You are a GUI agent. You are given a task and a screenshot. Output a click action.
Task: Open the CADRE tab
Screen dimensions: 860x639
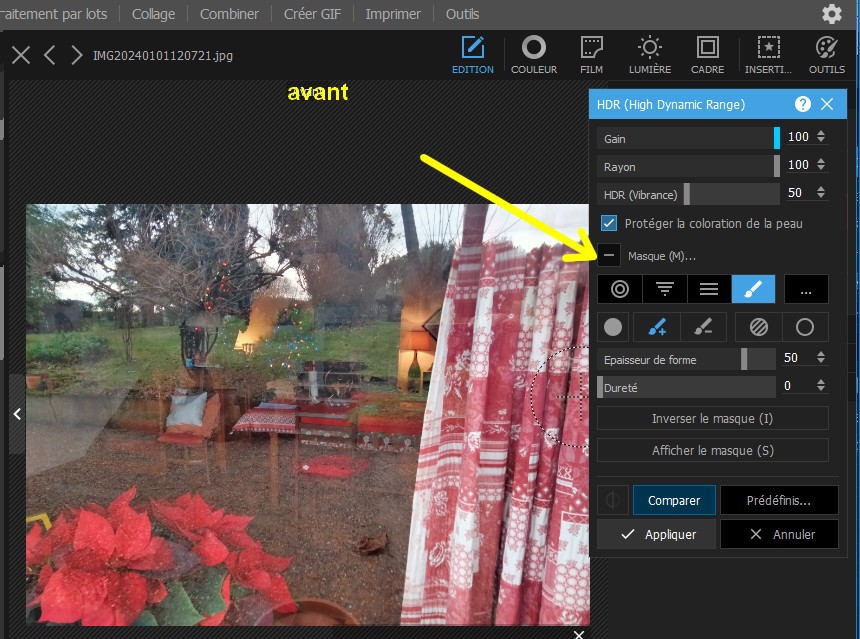(708, 55)
